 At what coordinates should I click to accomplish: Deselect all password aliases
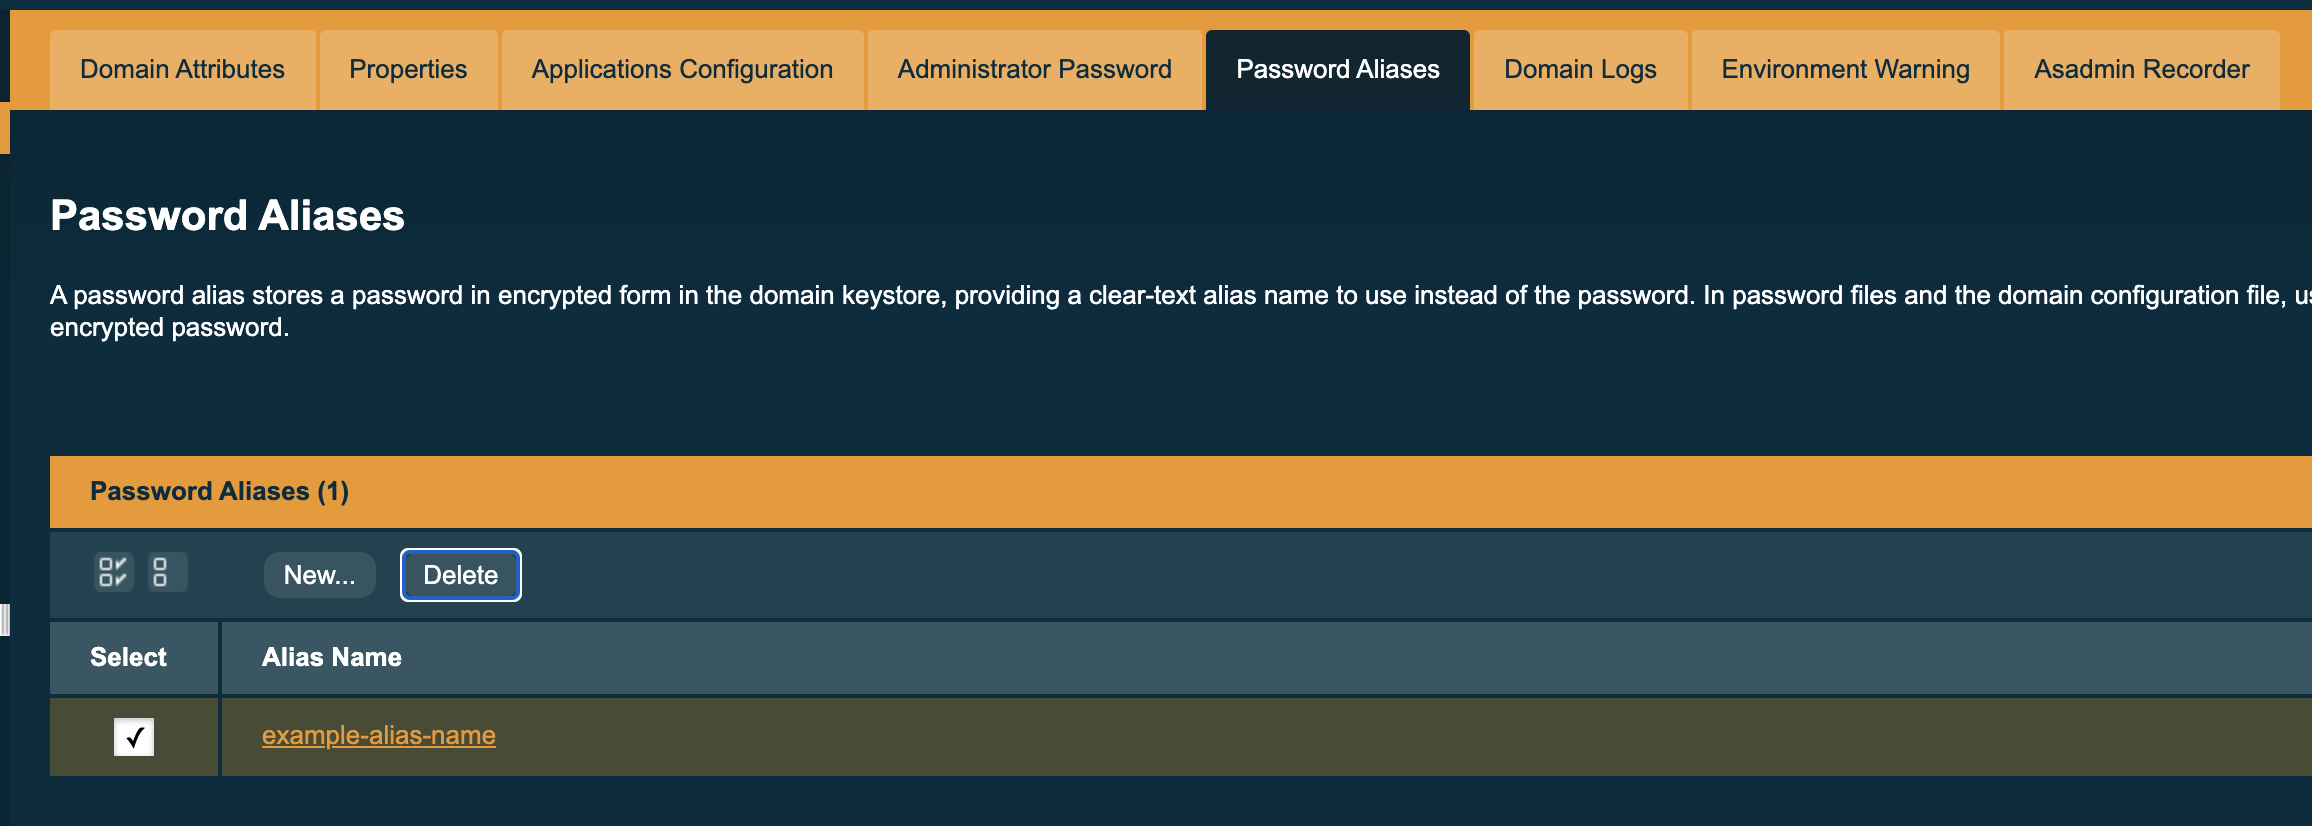pyautogui.click(x=167, y=573)
